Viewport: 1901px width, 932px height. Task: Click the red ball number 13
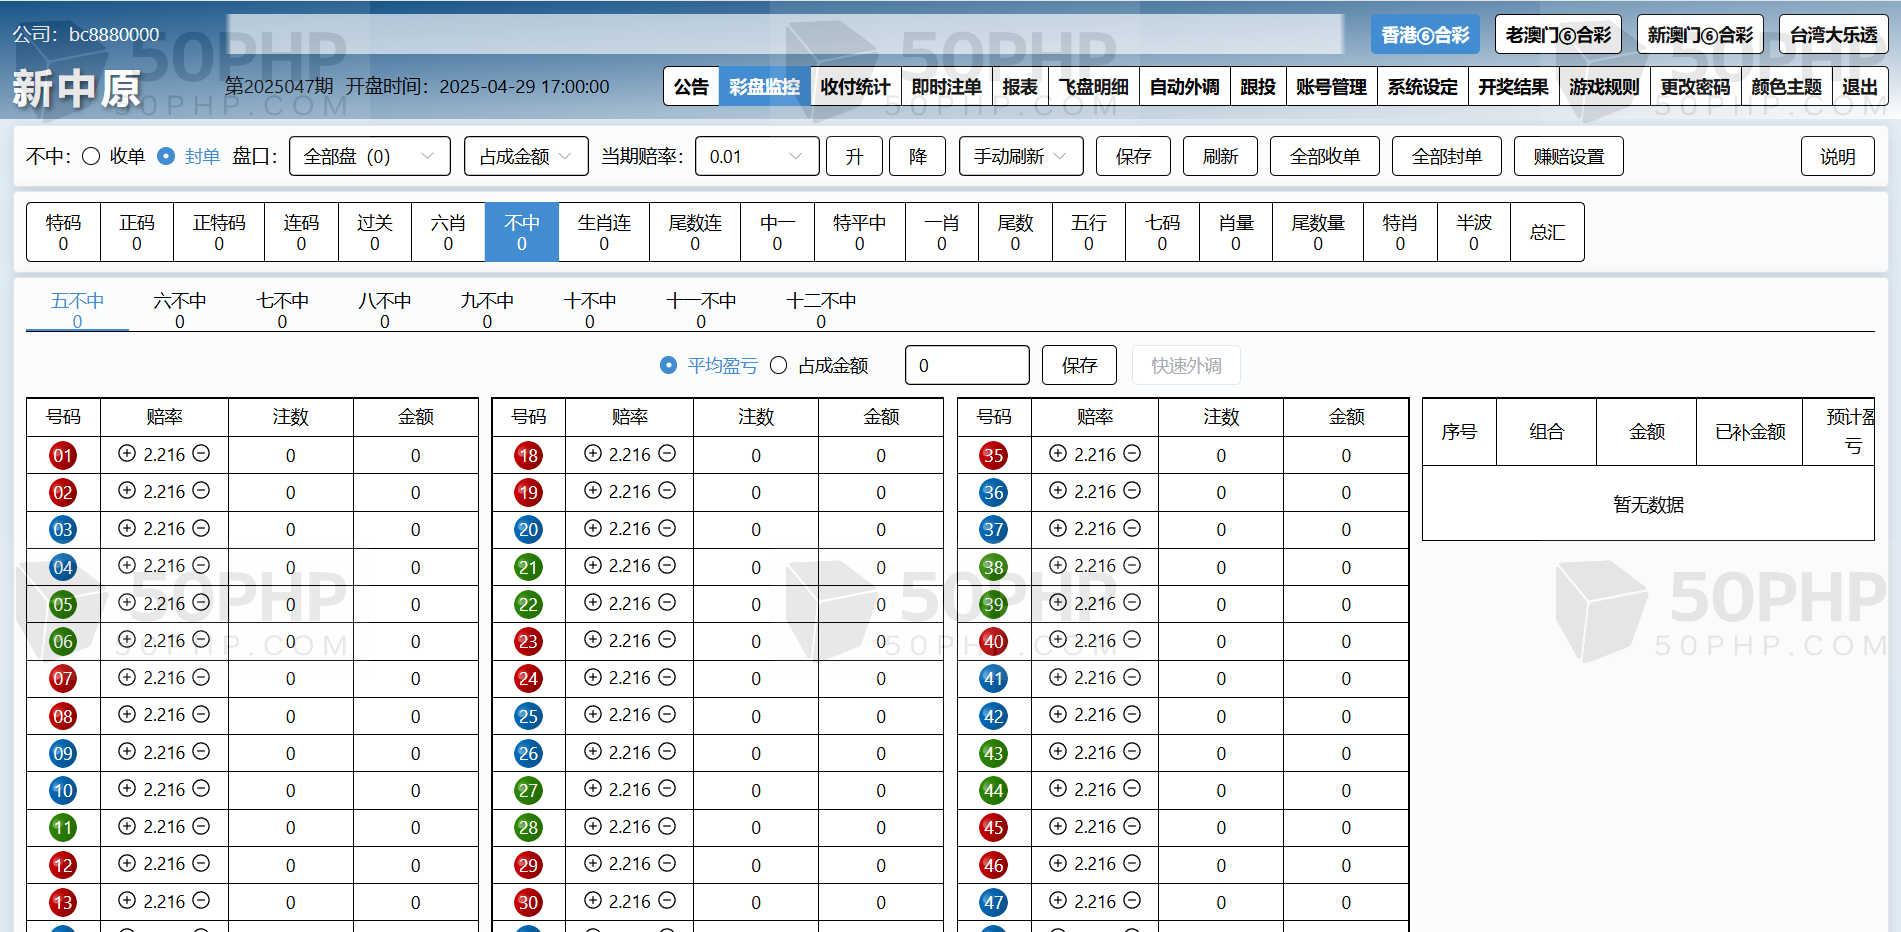63,902
